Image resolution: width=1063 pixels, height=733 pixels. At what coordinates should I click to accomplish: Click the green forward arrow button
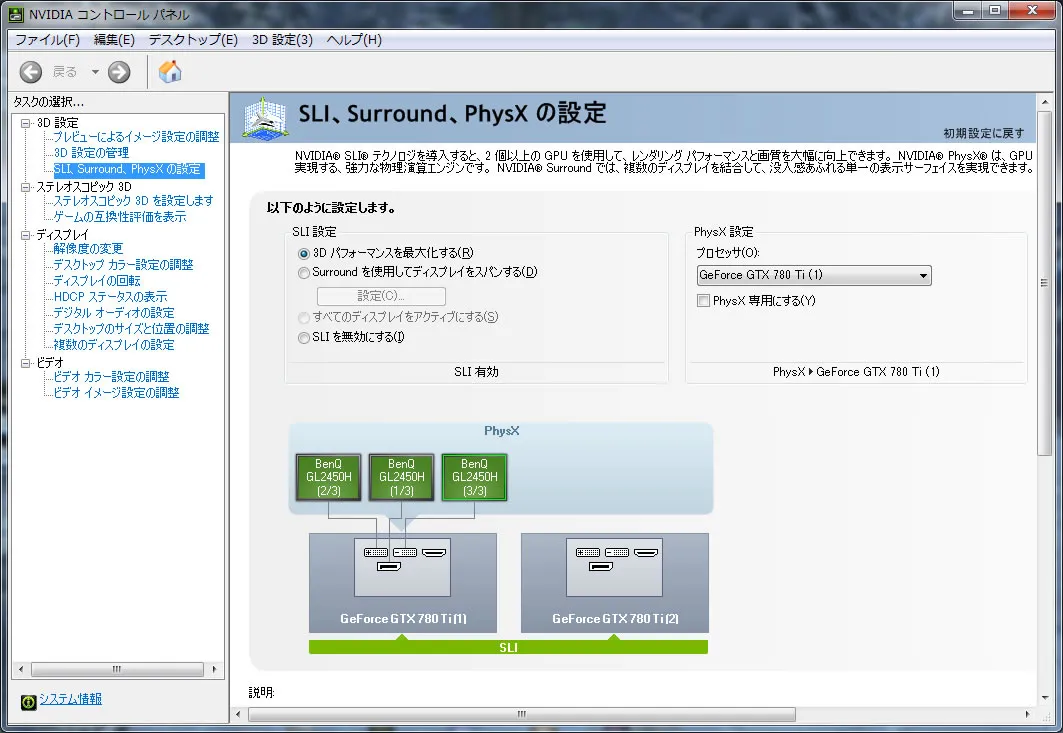point(119,72)
